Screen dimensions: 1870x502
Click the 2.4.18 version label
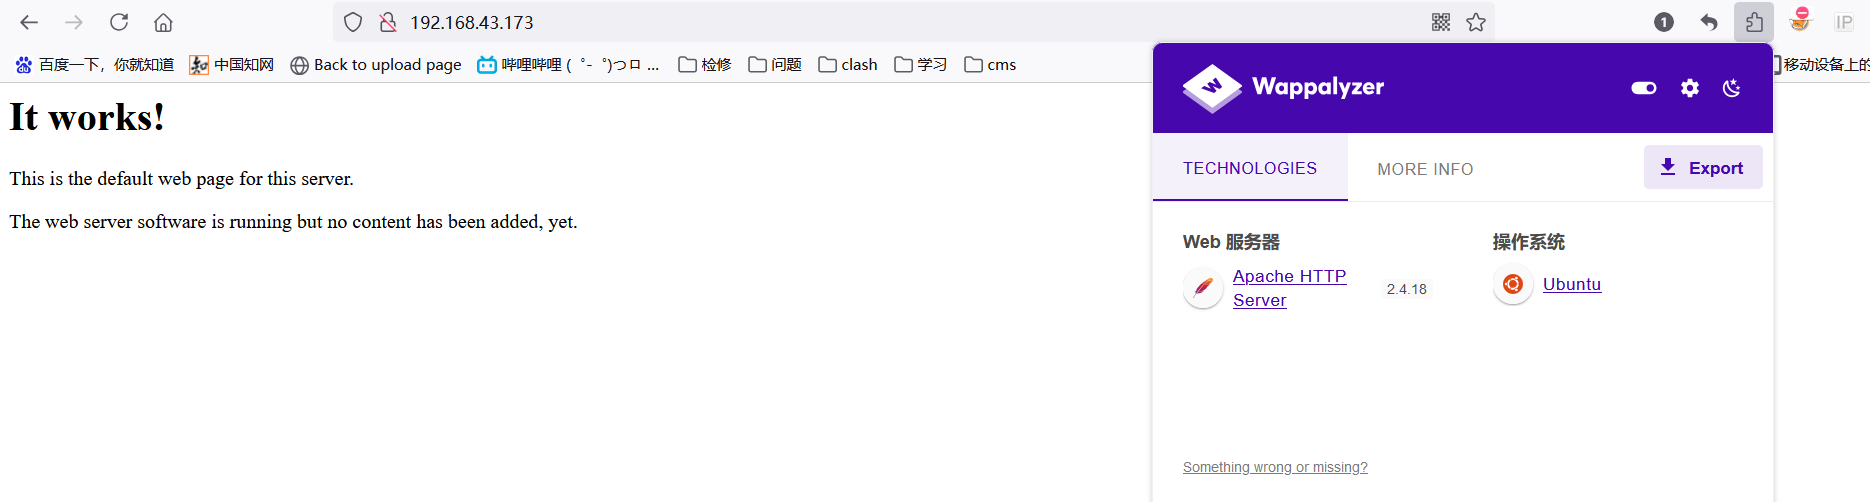point(1406,289)
